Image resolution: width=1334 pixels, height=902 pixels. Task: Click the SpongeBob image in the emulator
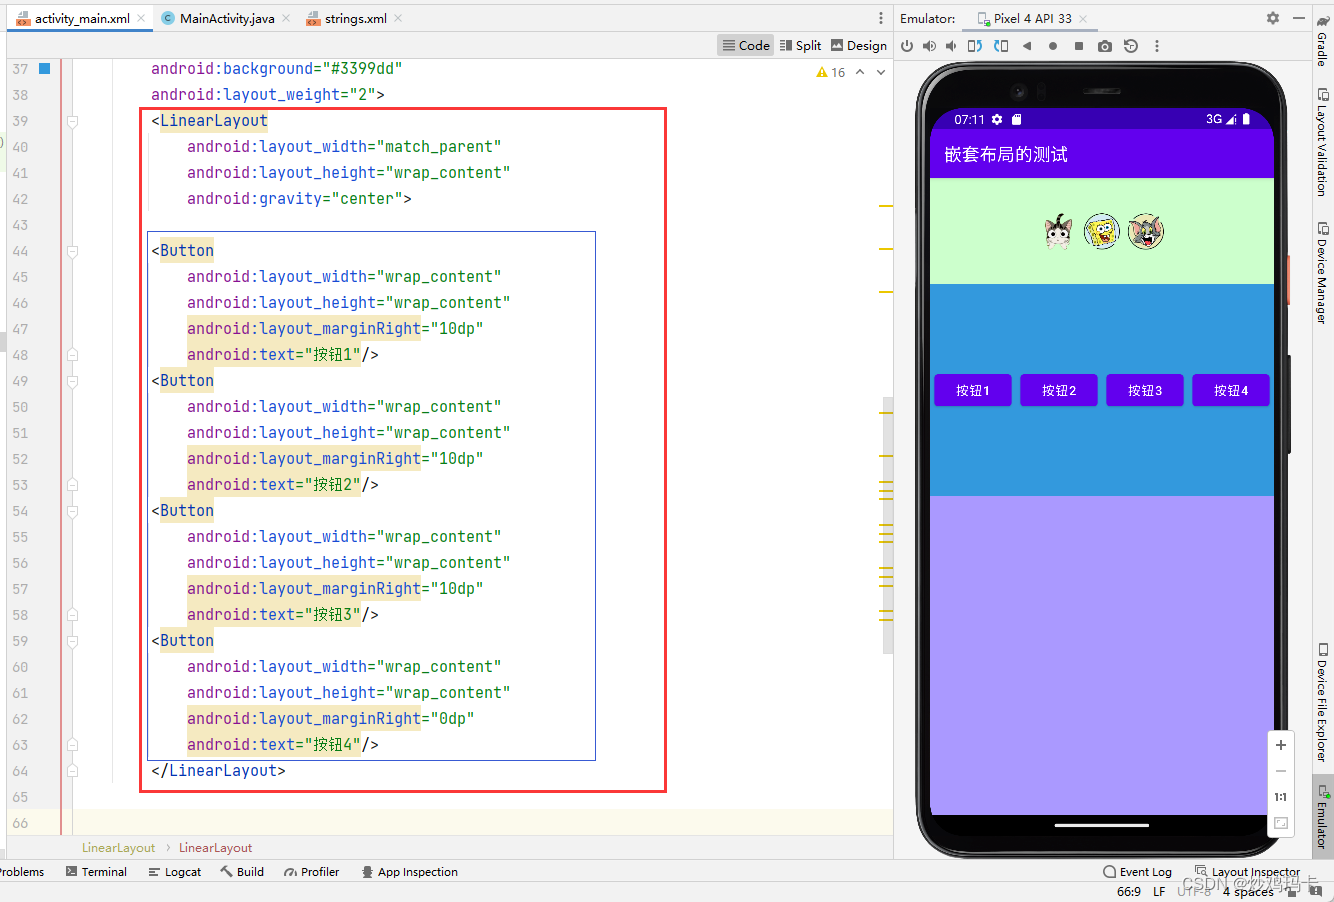pos(1102,232)
